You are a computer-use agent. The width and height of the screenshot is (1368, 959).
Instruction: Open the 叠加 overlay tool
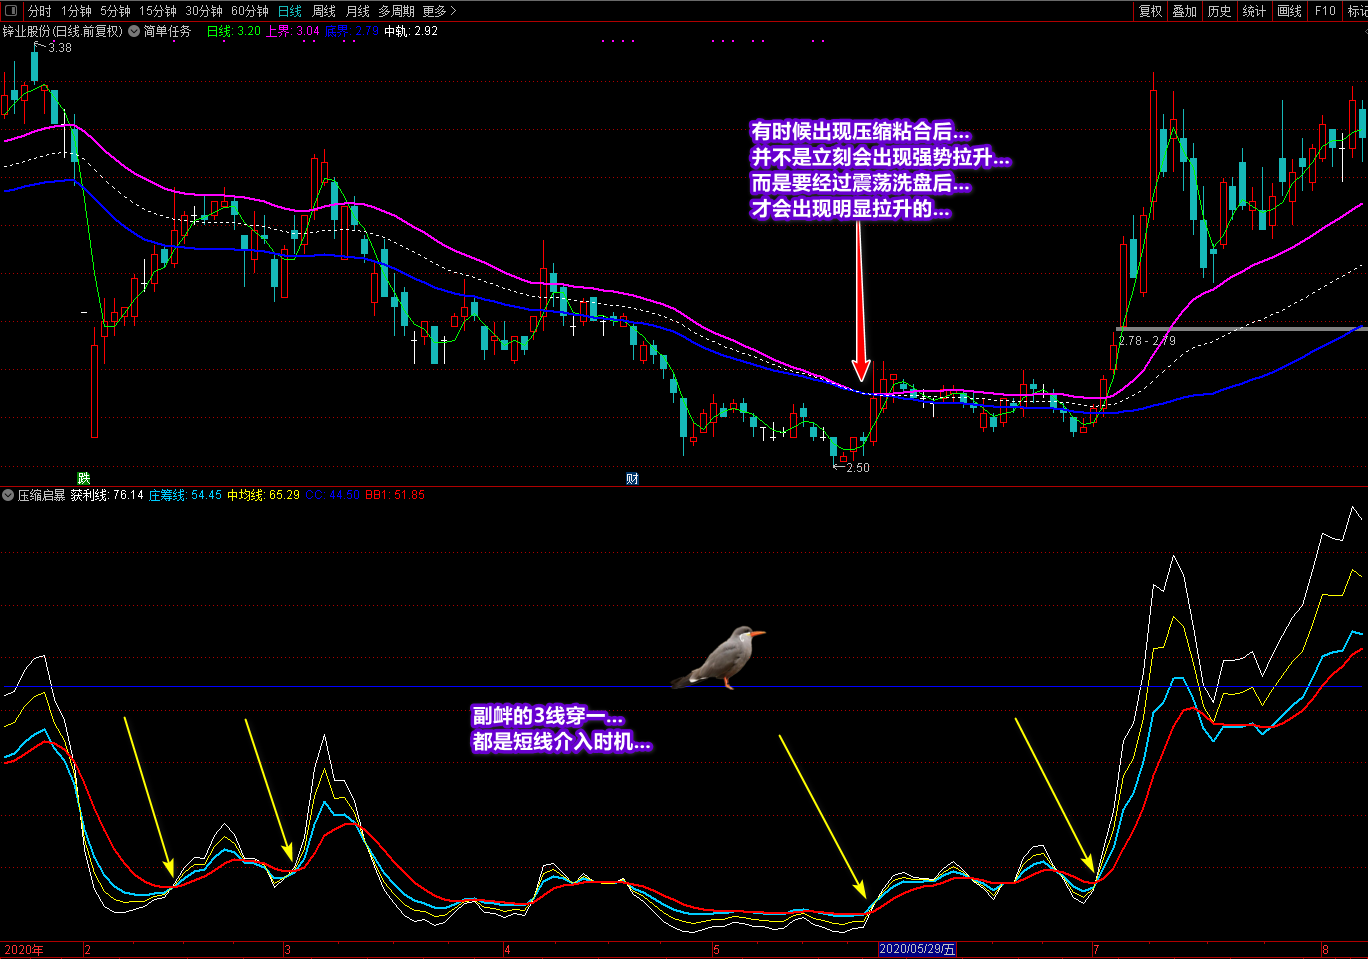point(1185,11)
